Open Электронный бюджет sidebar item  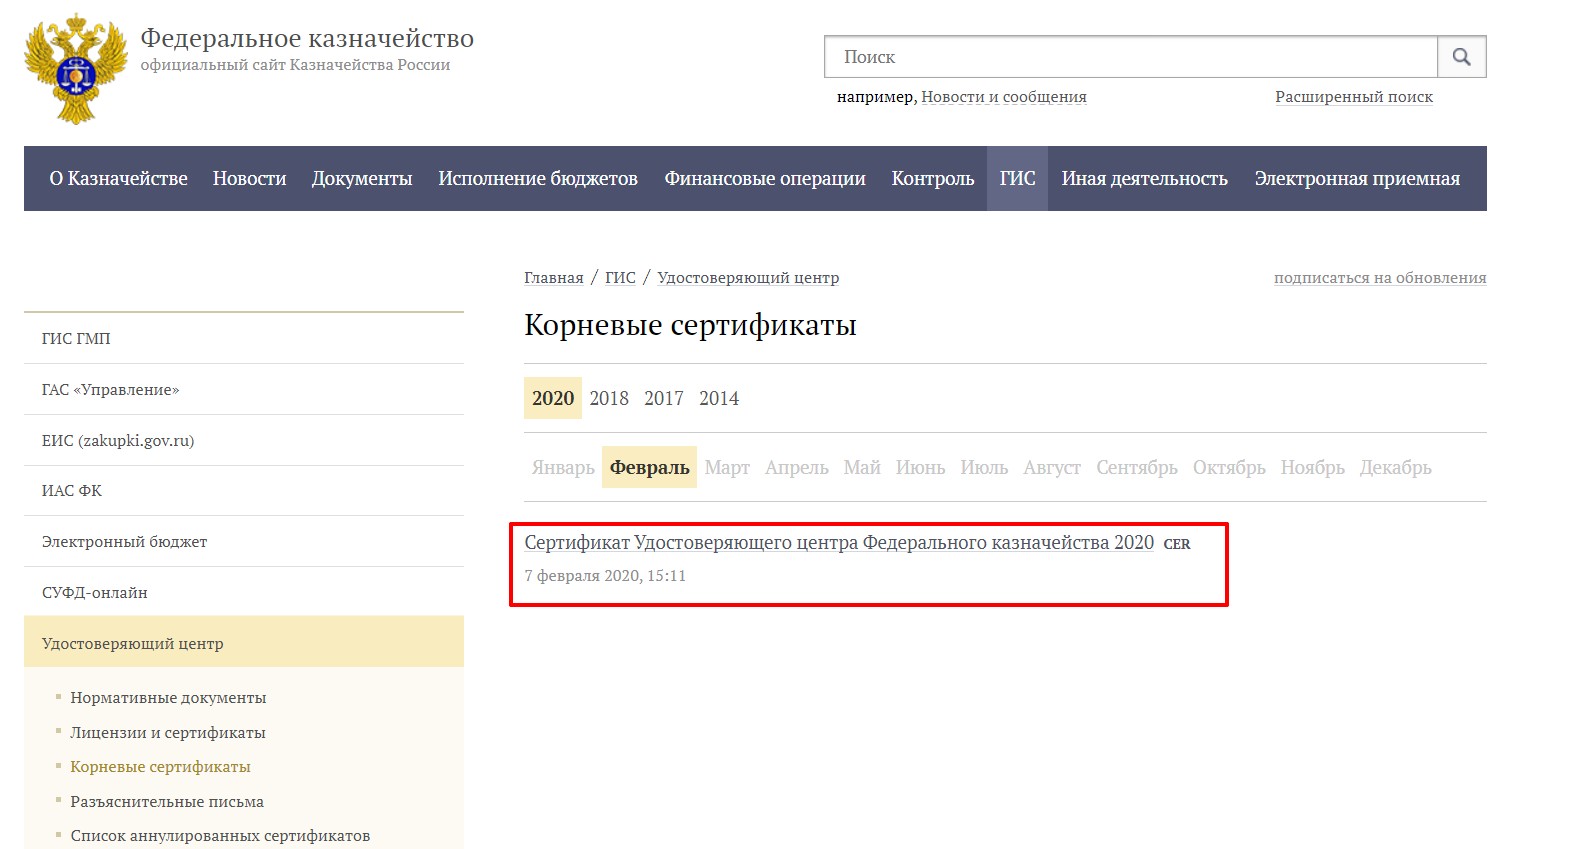point(244,541)
